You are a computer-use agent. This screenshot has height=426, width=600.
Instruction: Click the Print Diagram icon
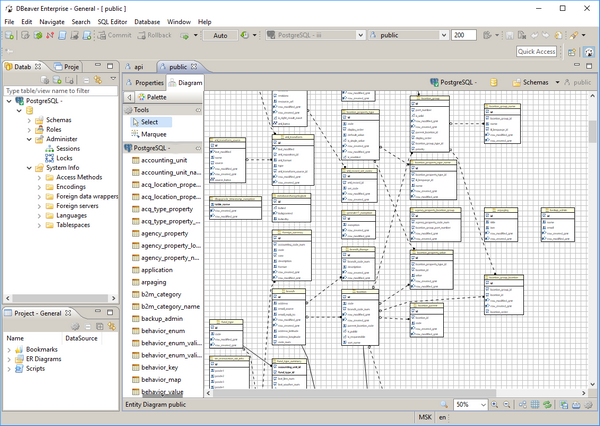[576, 405]
